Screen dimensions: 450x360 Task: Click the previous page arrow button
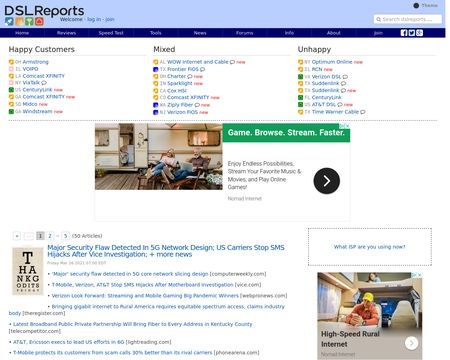point(17,236)
